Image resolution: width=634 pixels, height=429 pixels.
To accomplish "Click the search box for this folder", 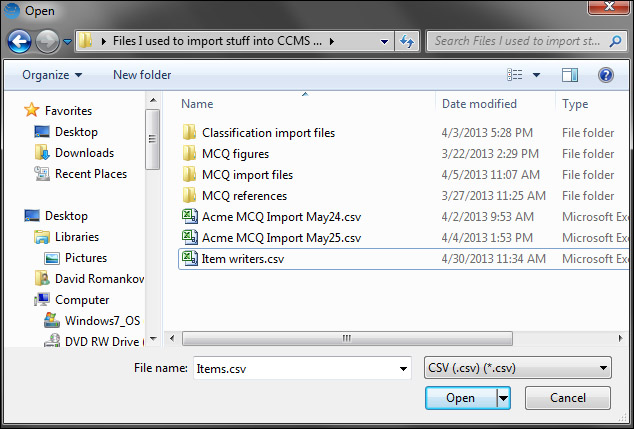I will click(x=518, y=42).
